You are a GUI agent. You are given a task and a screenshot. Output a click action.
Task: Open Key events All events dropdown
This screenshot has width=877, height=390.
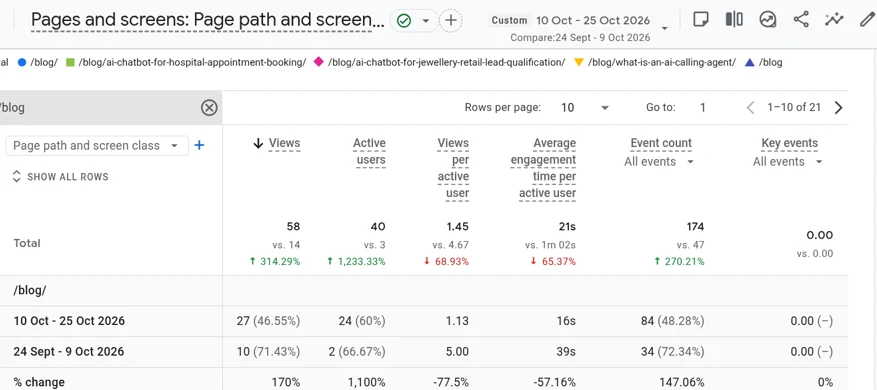pos(788,162)
